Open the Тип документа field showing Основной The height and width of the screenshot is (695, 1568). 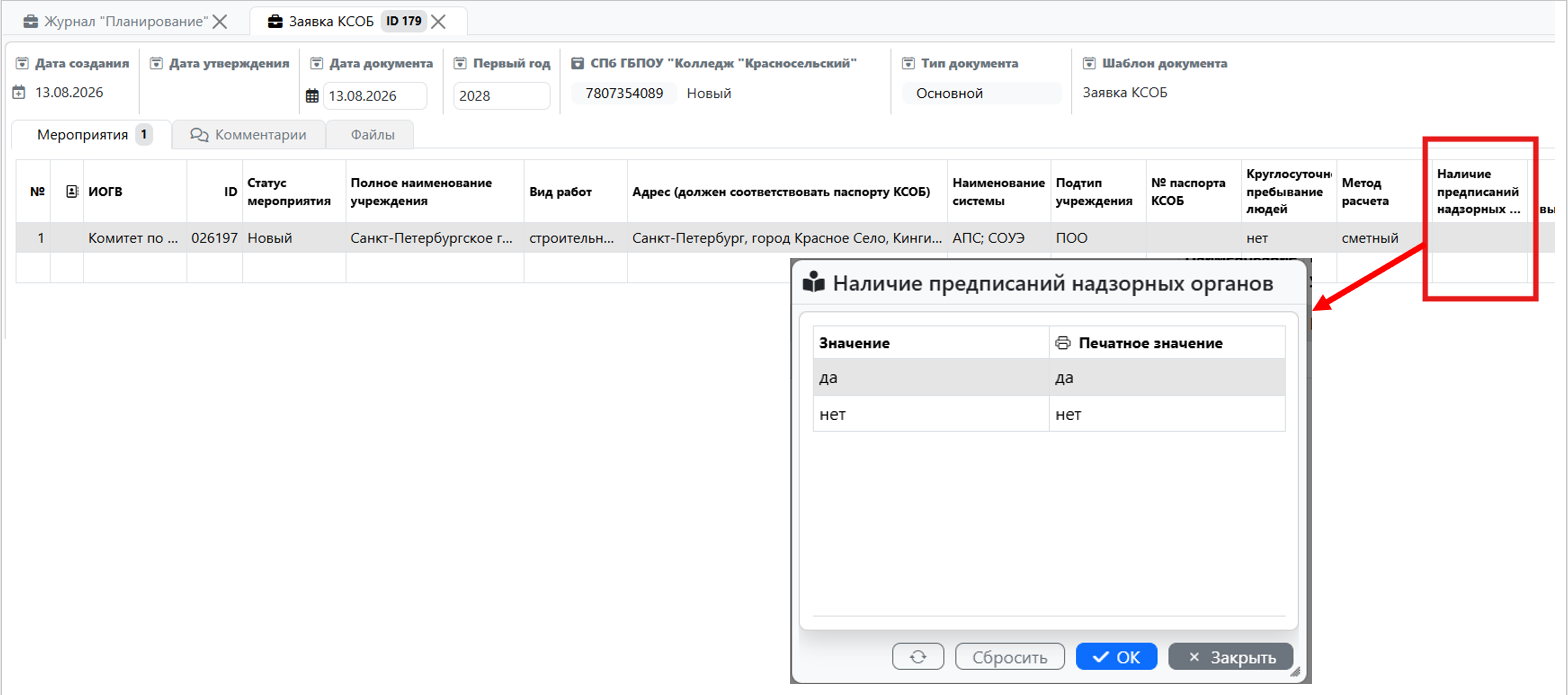click(x=981, y=93)
